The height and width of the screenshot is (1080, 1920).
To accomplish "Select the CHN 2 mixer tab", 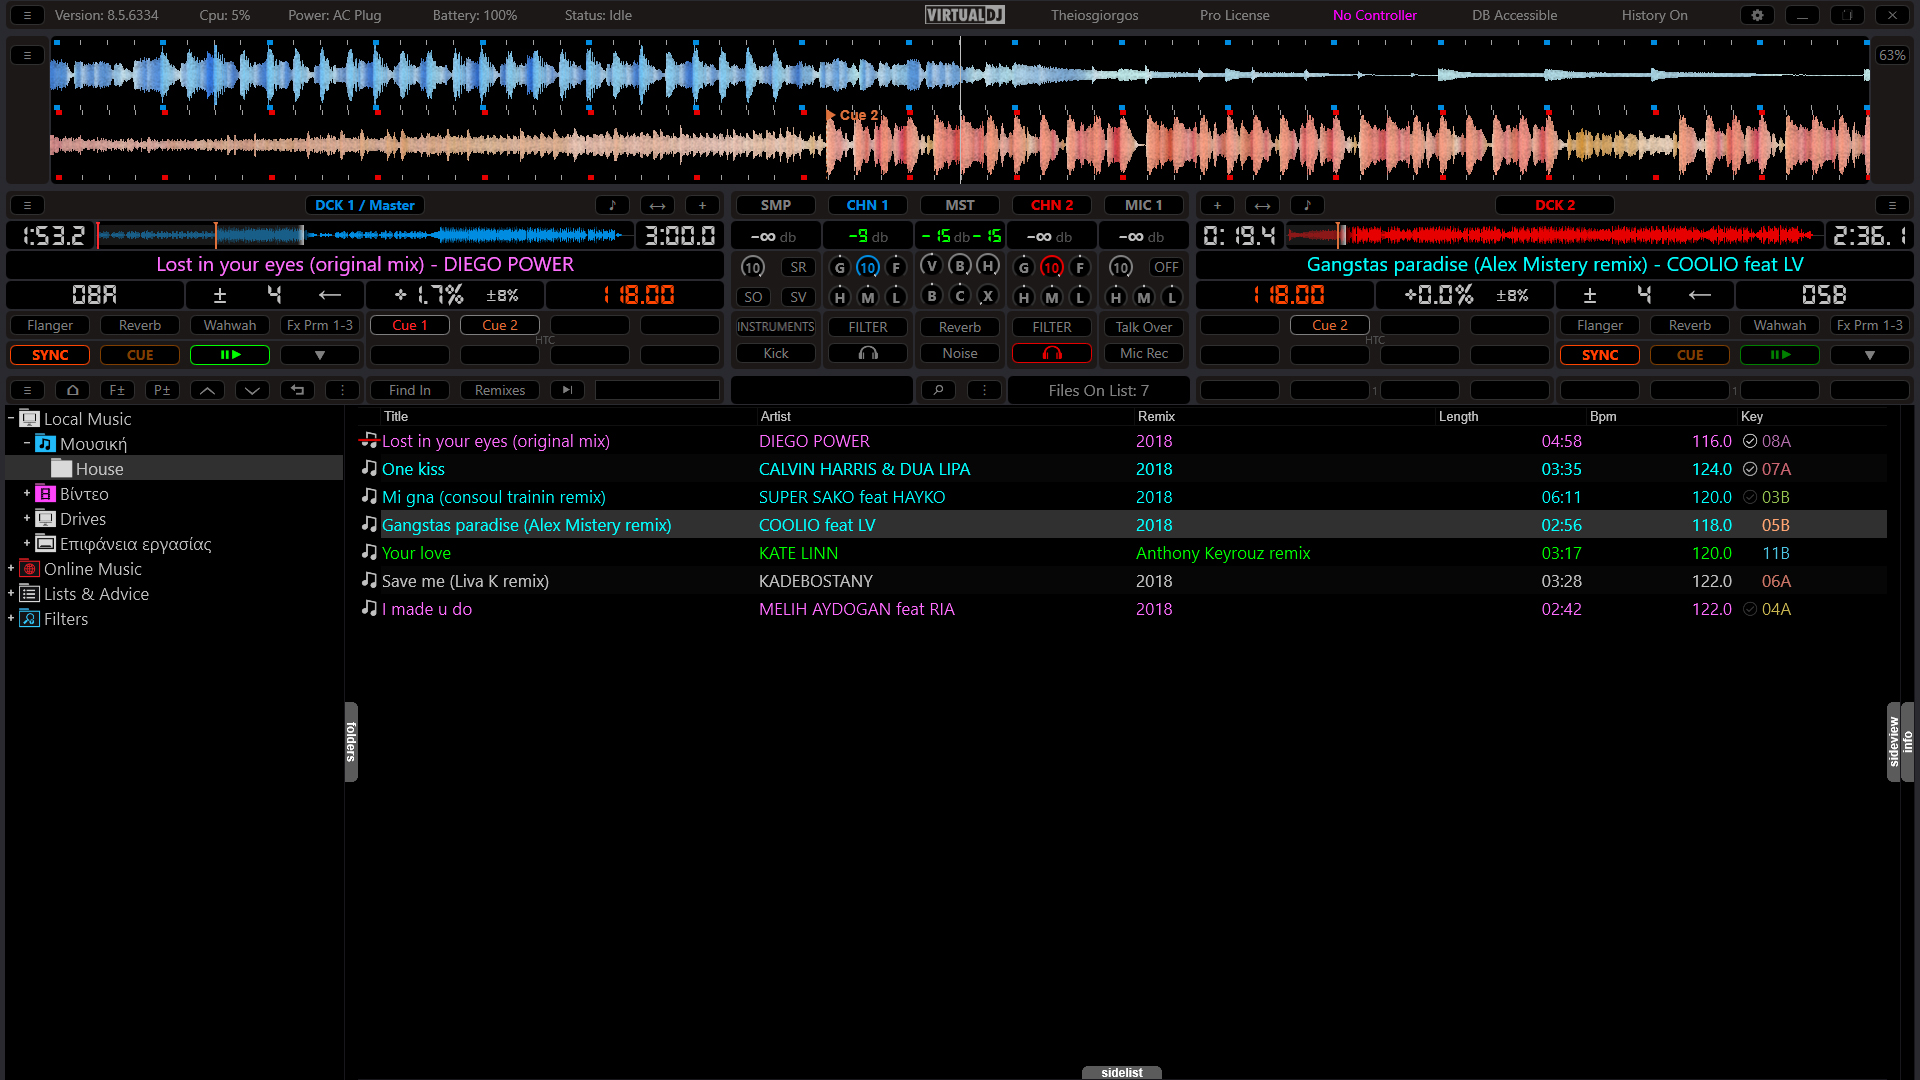I will 1052,205.
